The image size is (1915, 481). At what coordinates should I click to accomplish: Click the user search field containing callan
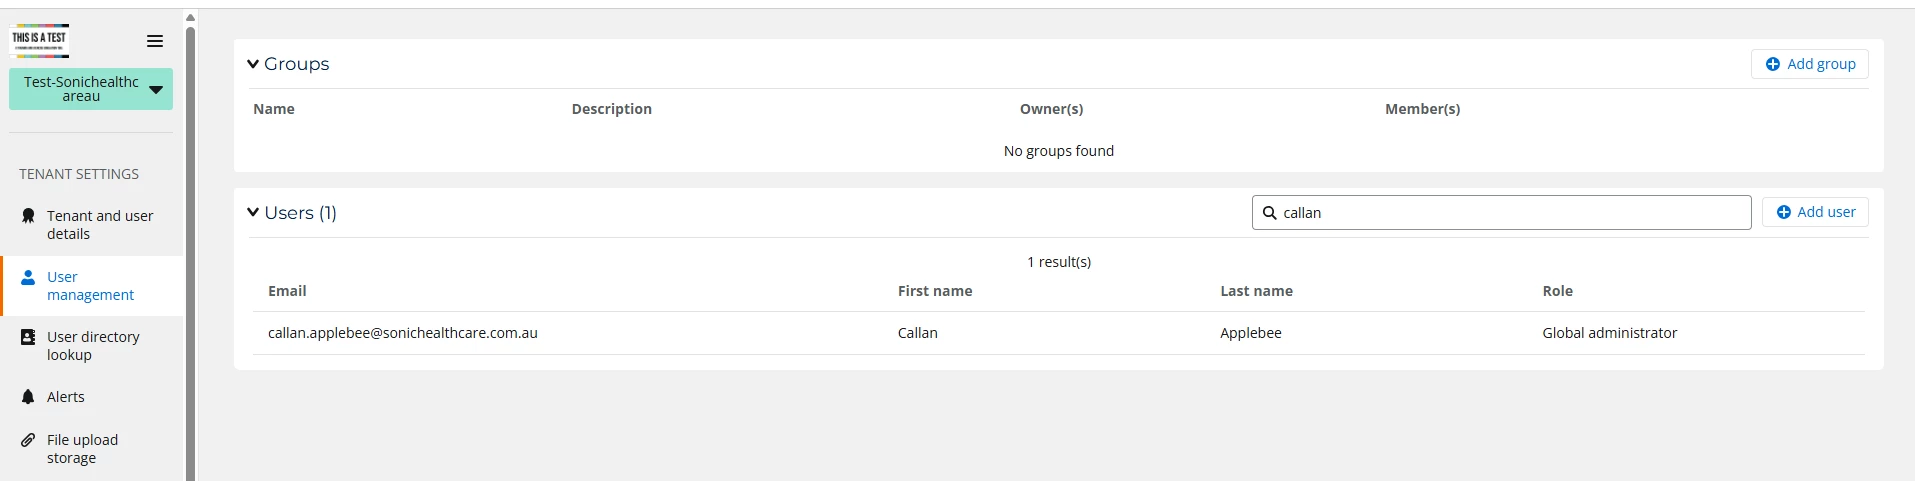point(1501,213)
